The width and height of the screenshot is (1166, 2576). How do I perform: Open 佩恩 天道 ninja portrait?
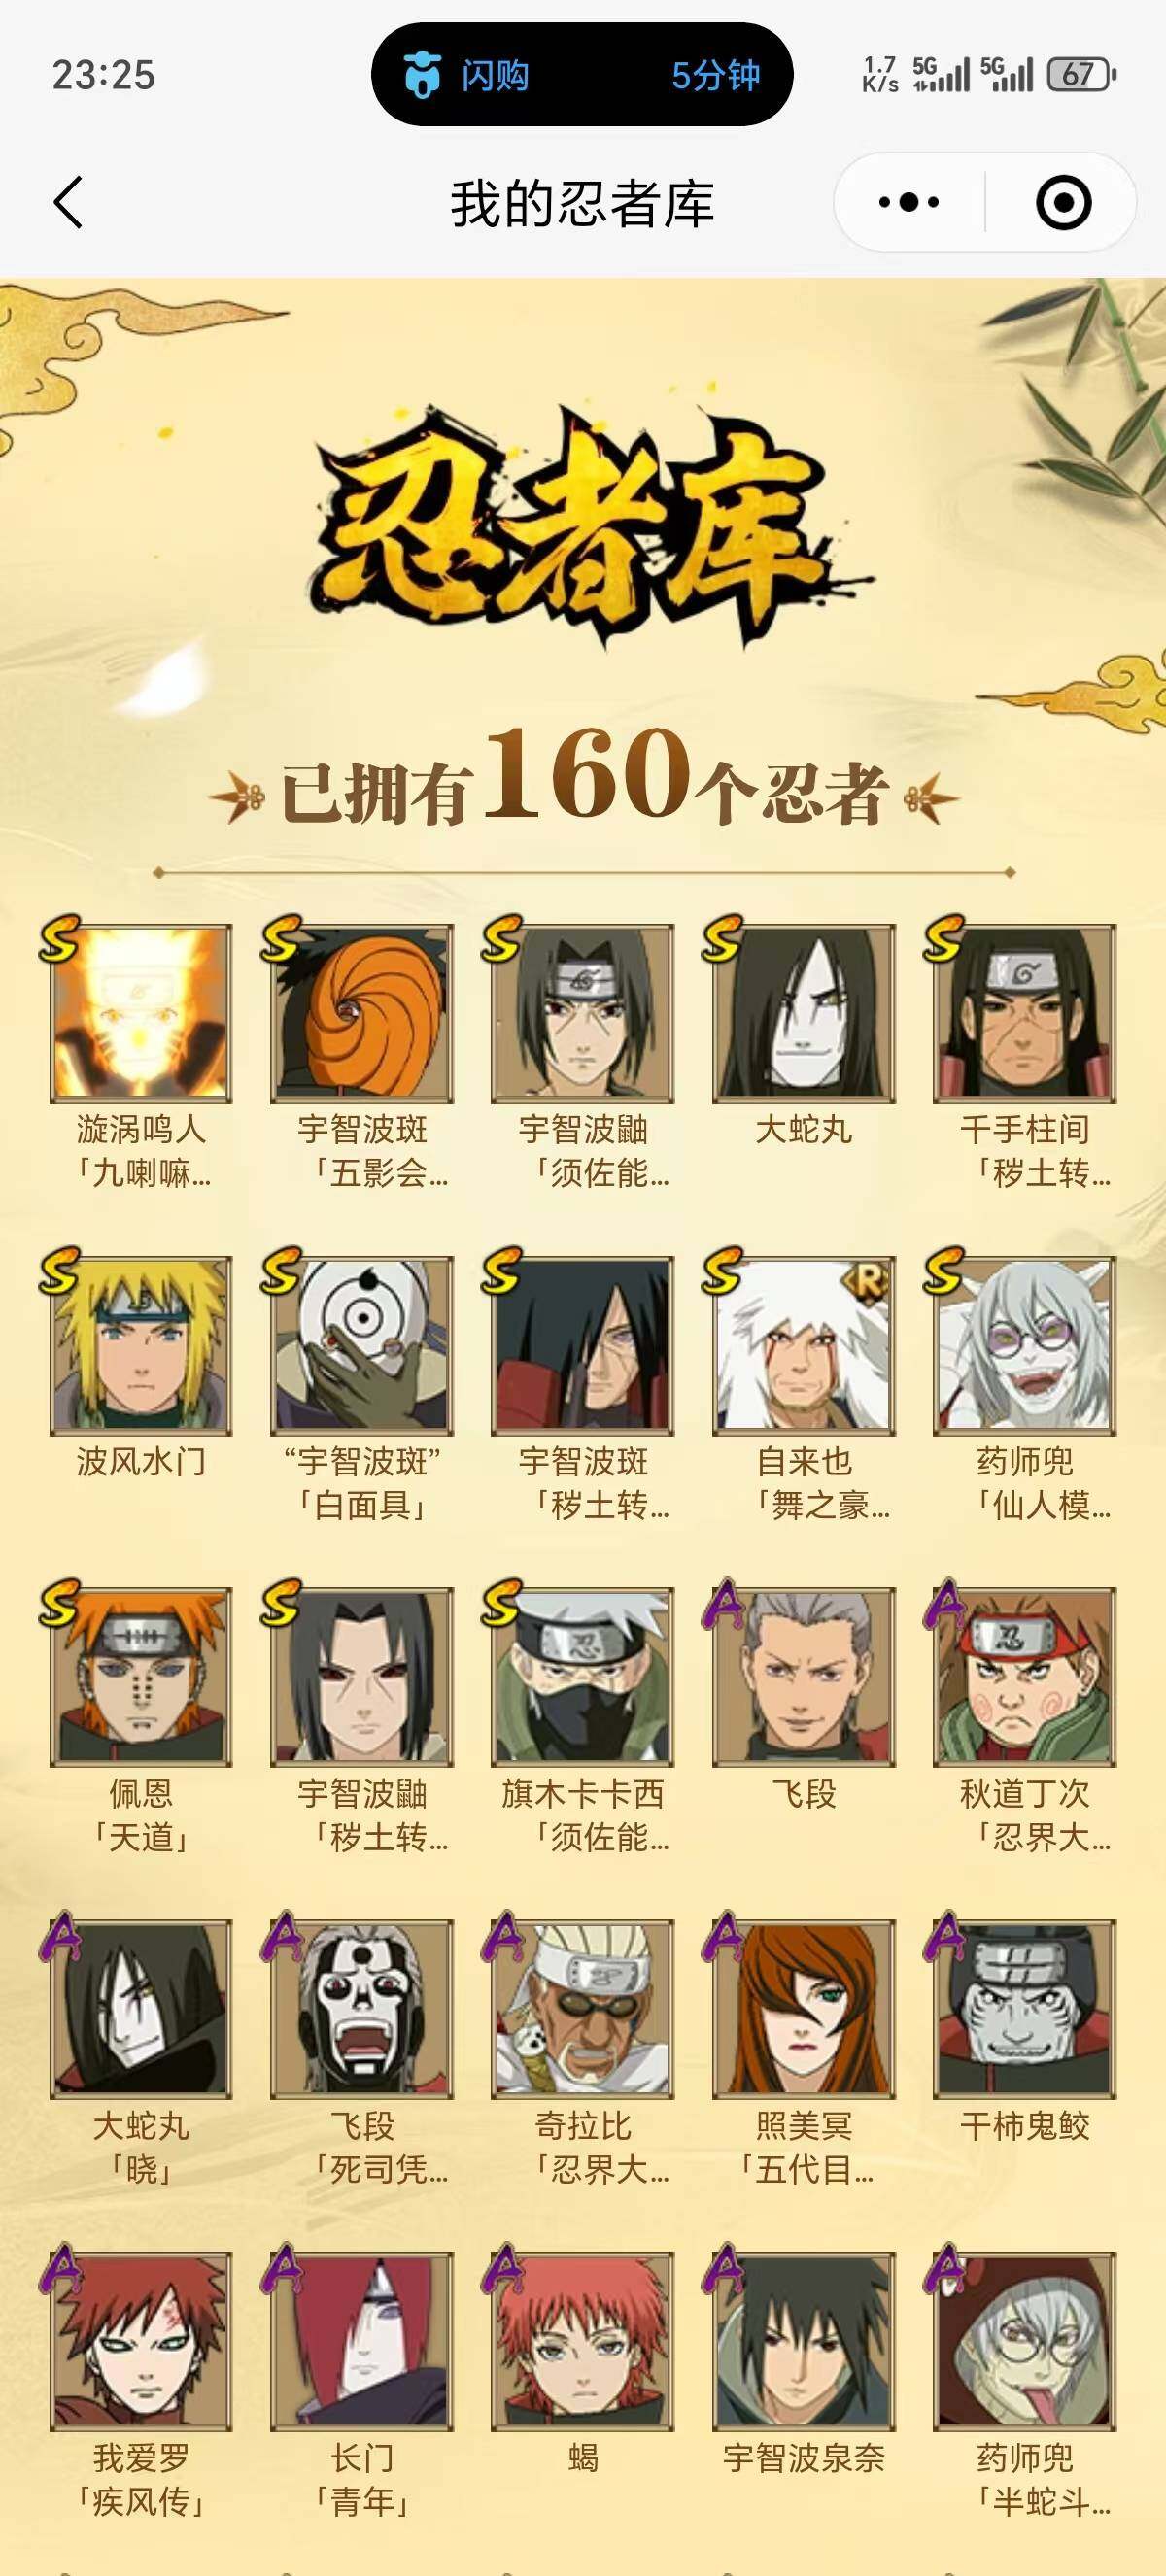click(x=141, y=1676)
